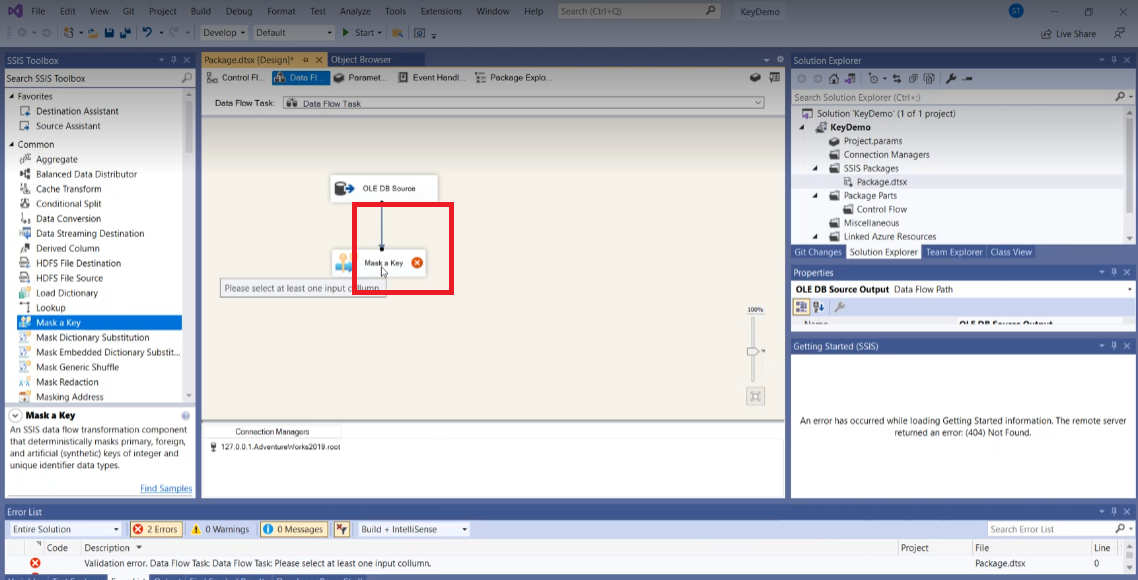The width and height of the screenshot is (1138, 580).
Task: Click the SSIS Toolbox button above design canvas
Action: 774,78
